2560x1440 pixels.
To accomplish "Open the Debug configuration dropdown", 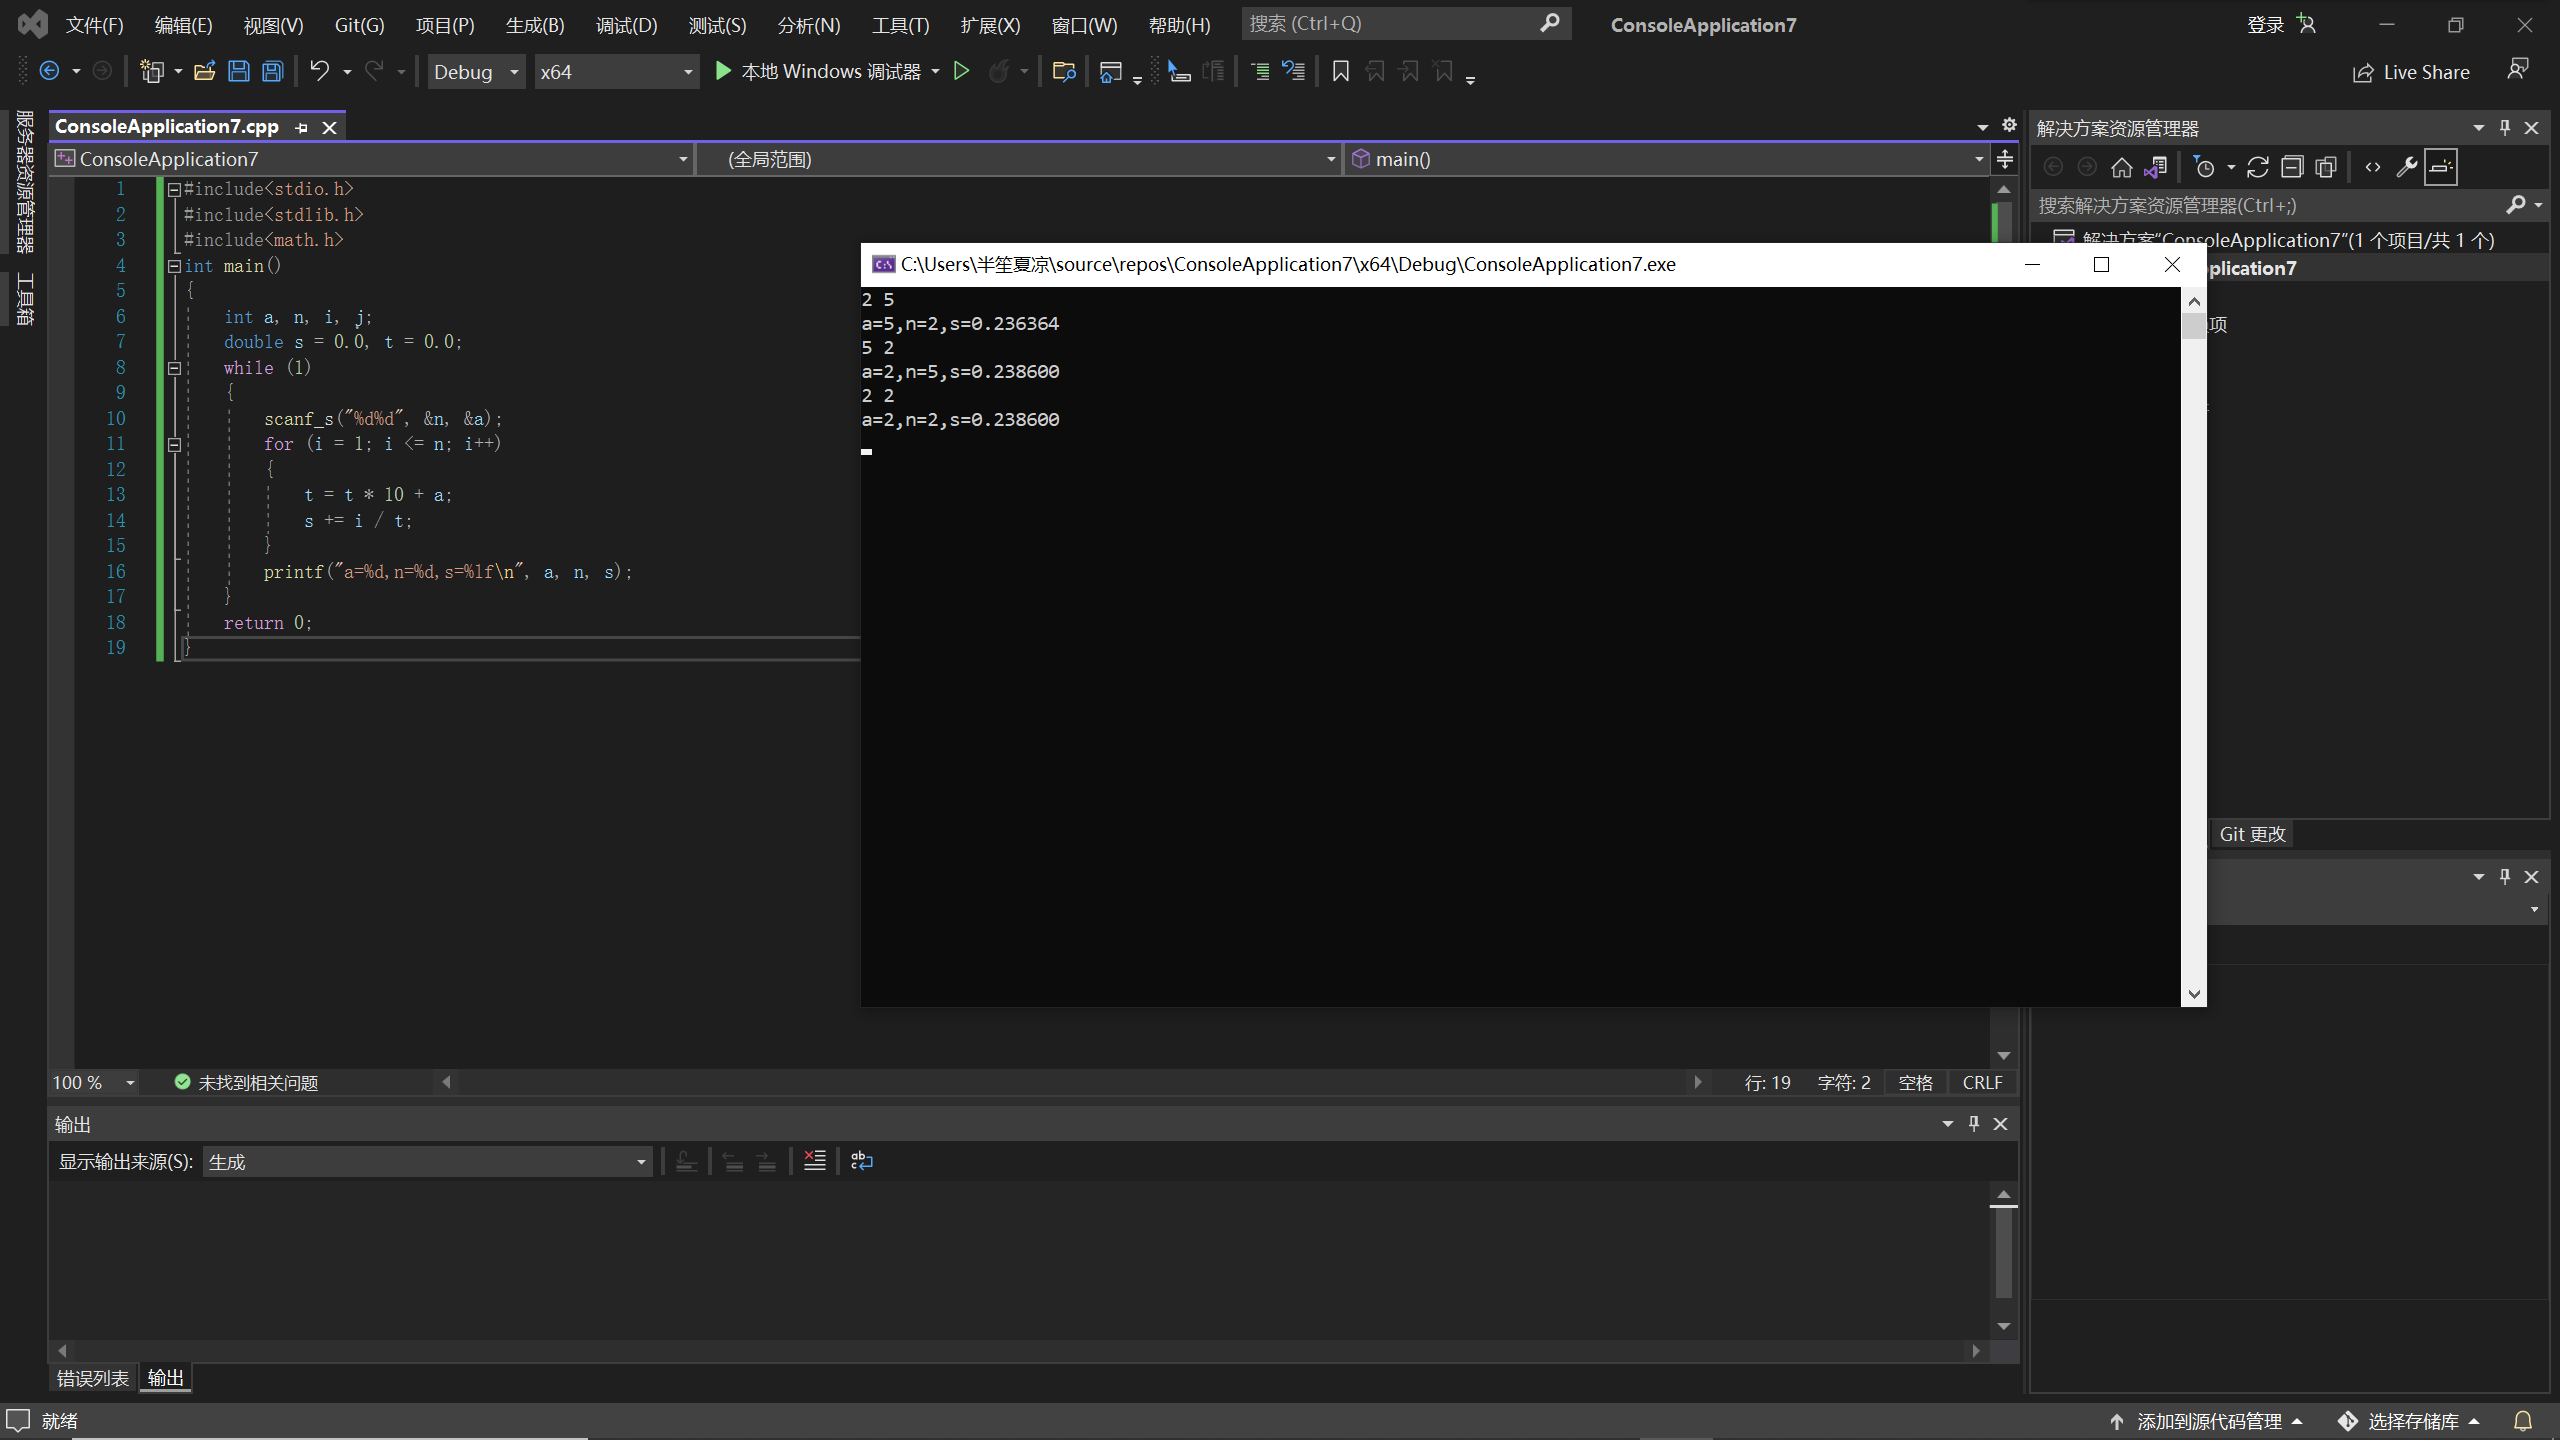I will pyautogui.click(x=476, y=72).
